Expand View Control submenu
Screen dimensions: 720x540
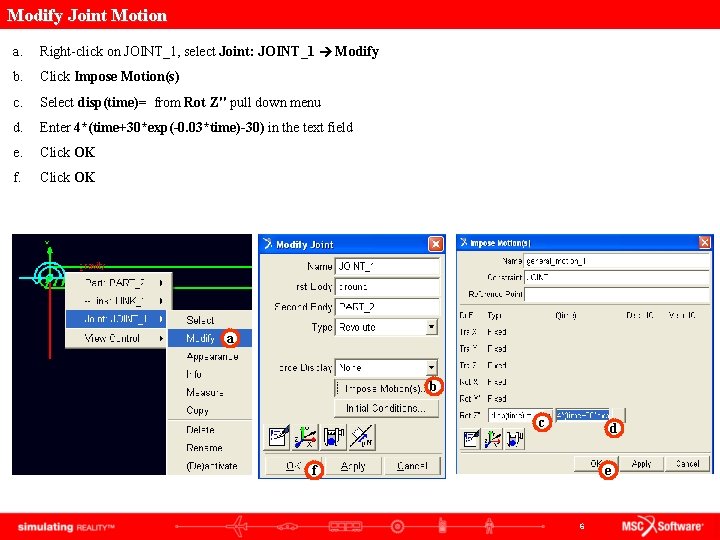(116, 338)
